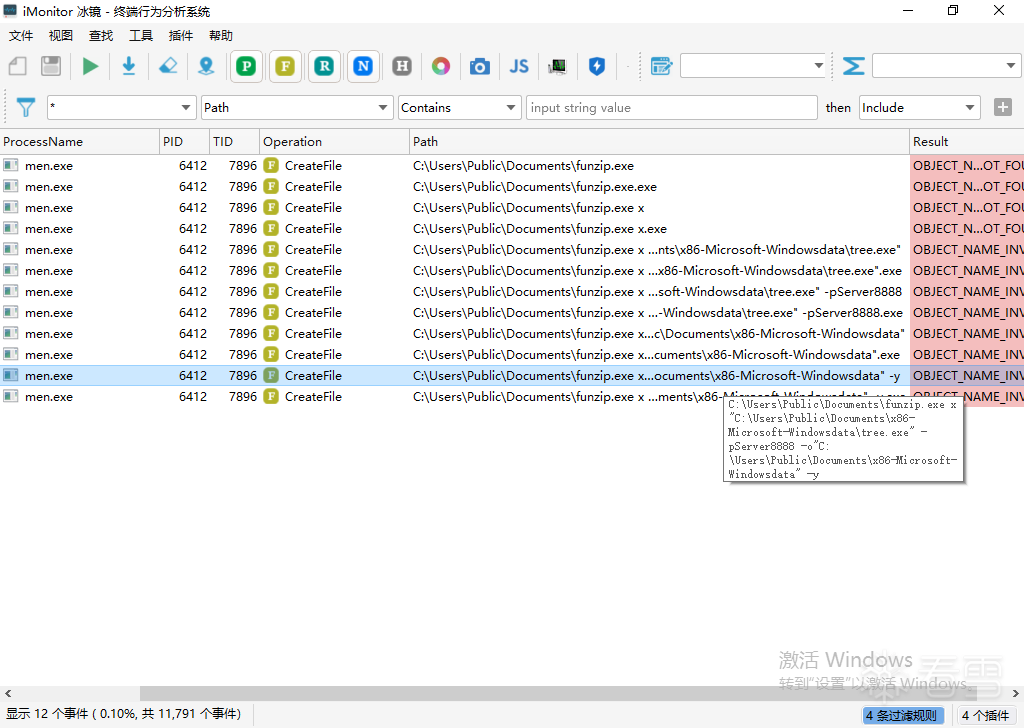Sort by Result column header
The image size is (1024, 728).
point(967,142)
